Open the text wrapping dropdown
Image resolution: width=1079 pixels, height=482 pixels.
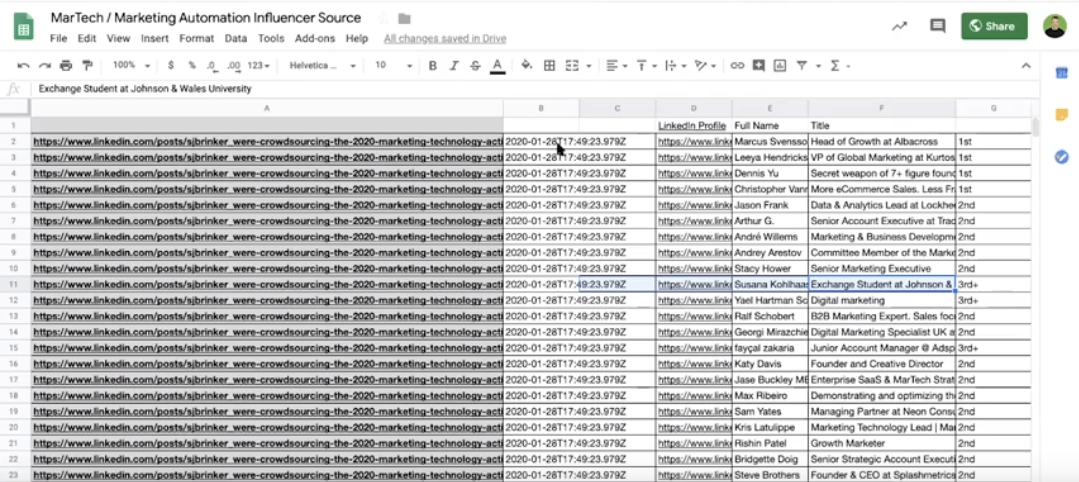676,65
